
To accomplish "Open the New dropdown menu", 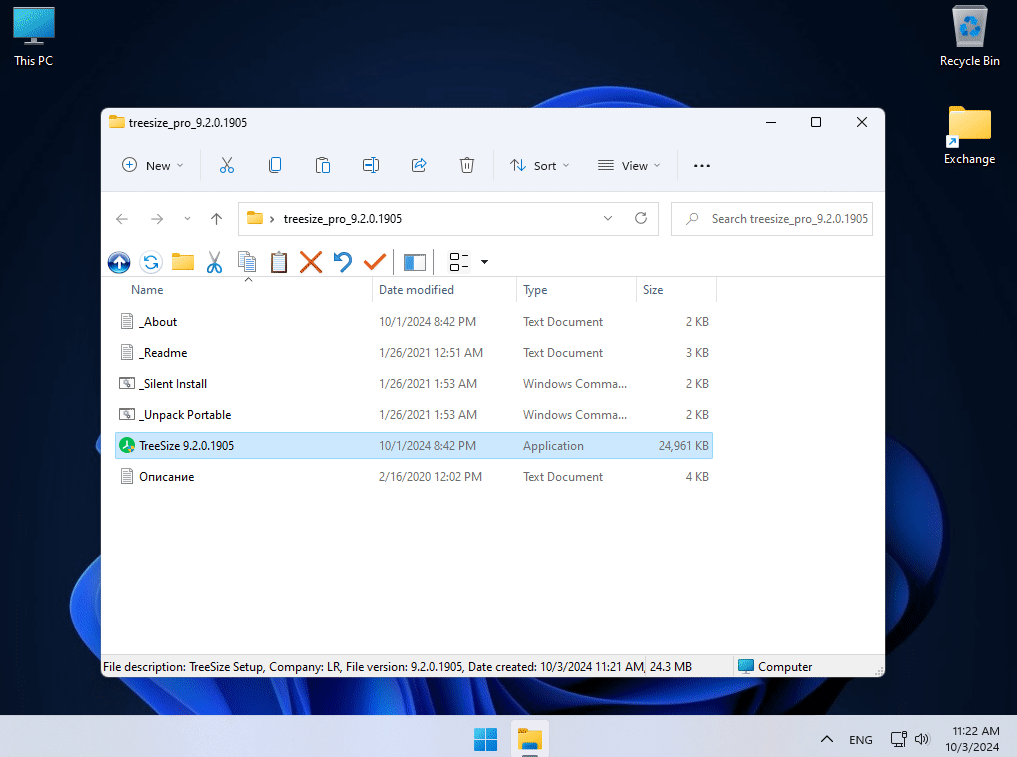I will 153,166.
